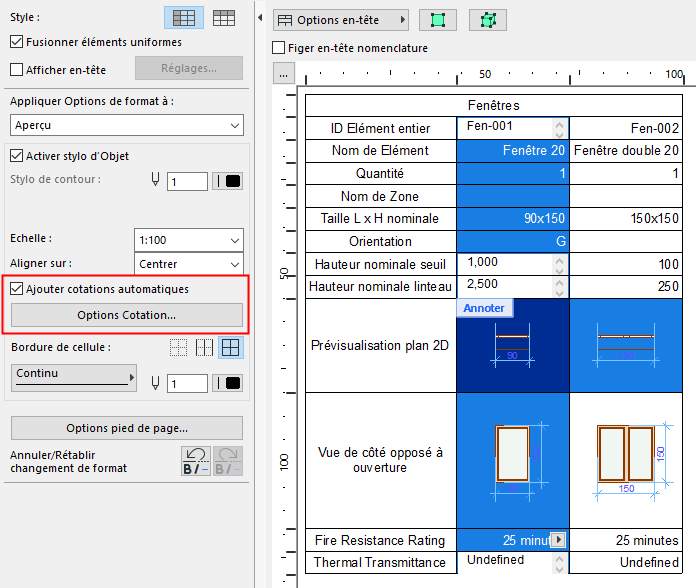Click the Annoter button
Screen dimensions: 696x588
pos(484,308)
